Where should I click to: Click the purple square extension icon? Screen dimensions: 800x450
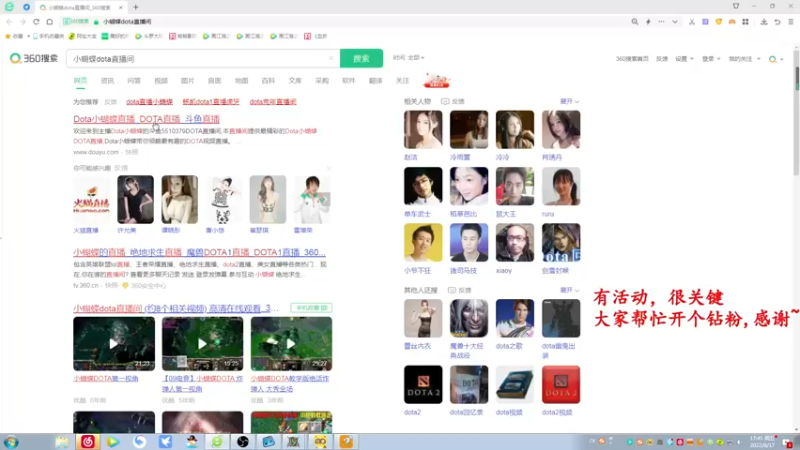pos(705,22)
